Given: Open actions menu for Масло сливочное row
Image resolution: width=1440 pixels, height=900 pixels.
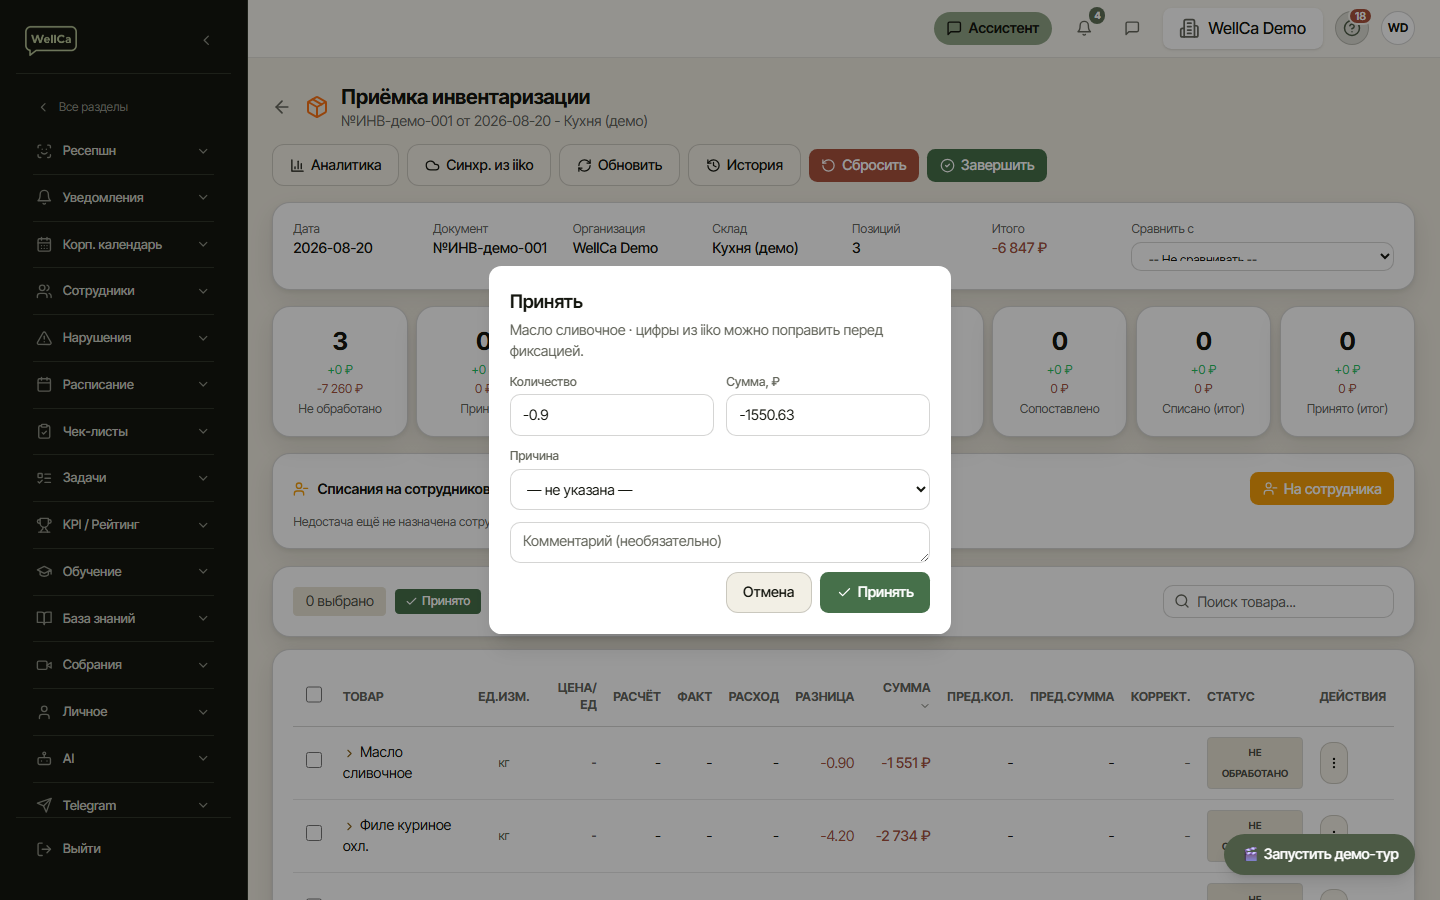Looking at the screenshot, I should [1334, 763].
